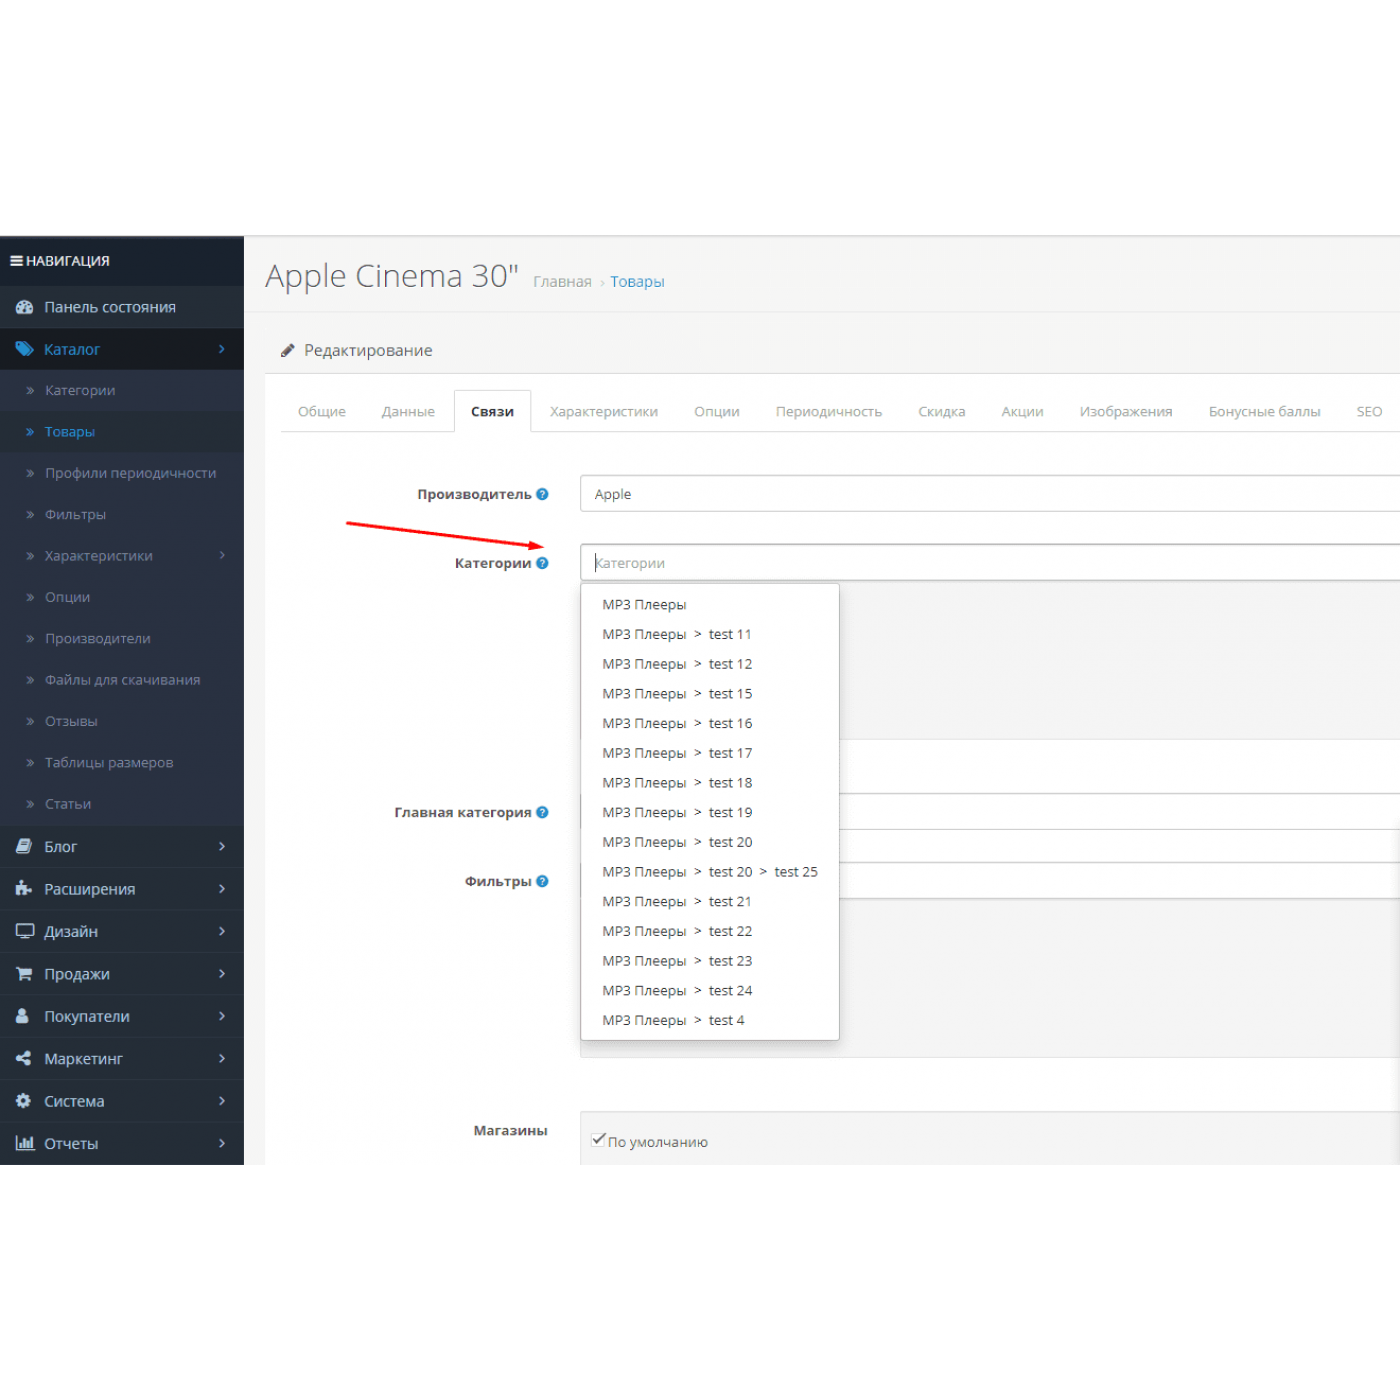Click the help icon beside Фильтры label
Viewport: 1400px width, 1400px height.
point(542,881)
